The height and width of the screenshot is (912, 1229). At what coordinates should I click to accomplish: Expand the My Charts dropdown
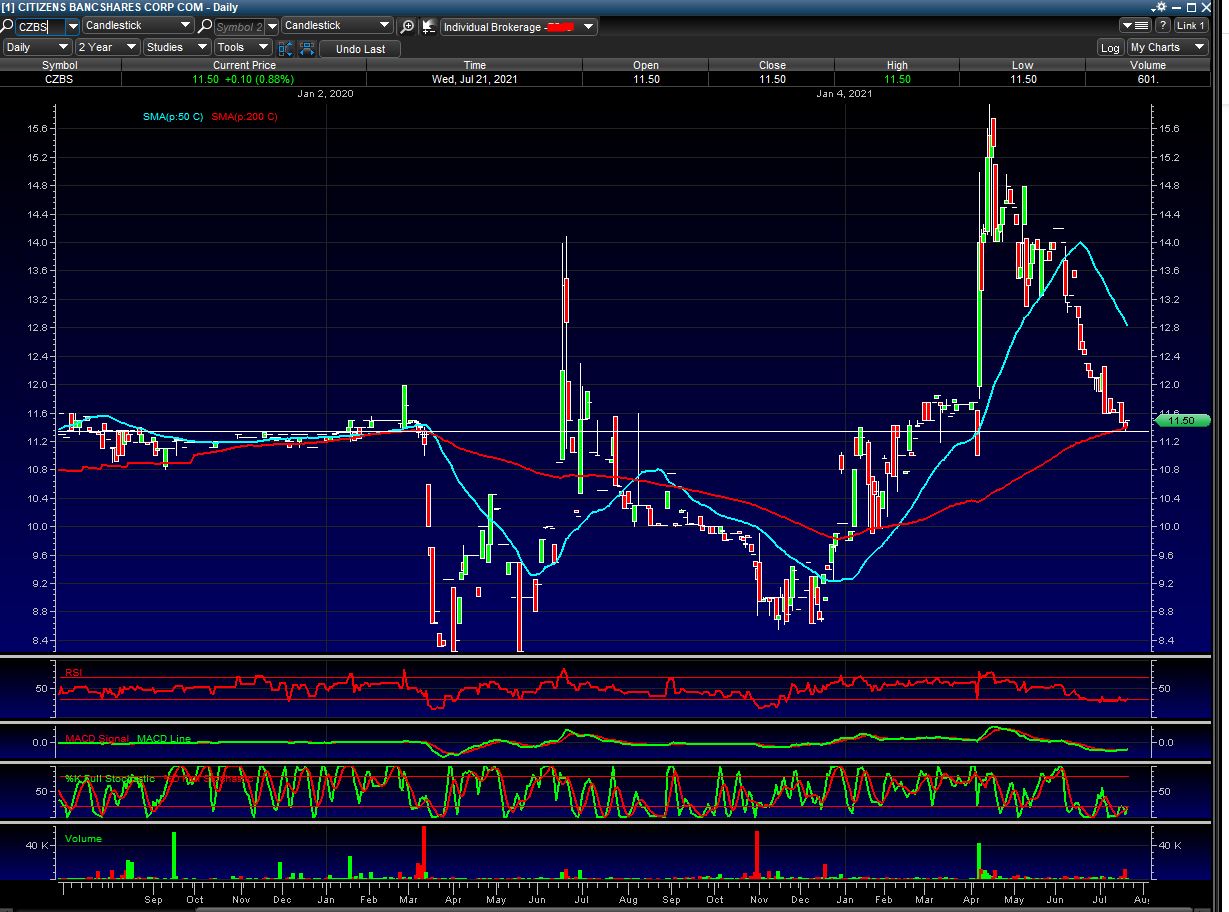tap(1166, 48)
